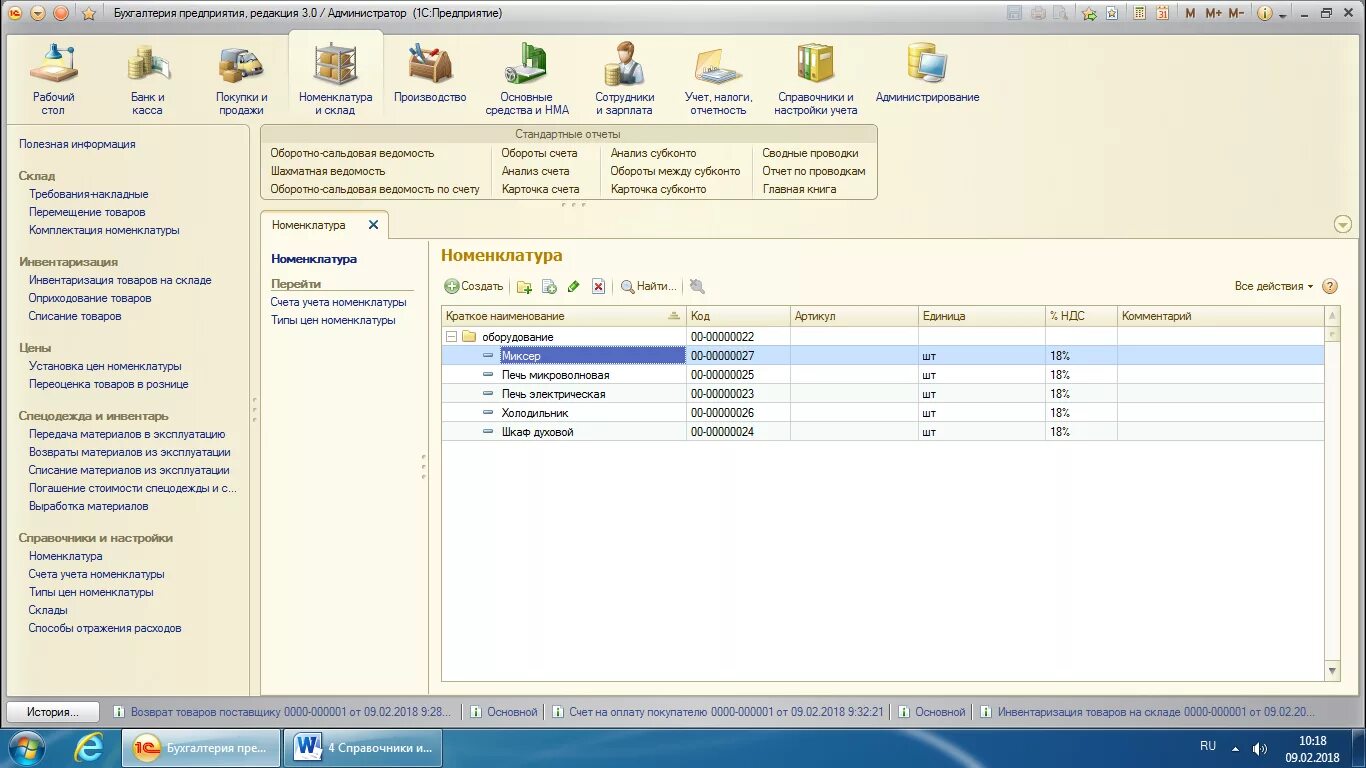Click the copy item icon in toolbar

(x=549, y=287)
